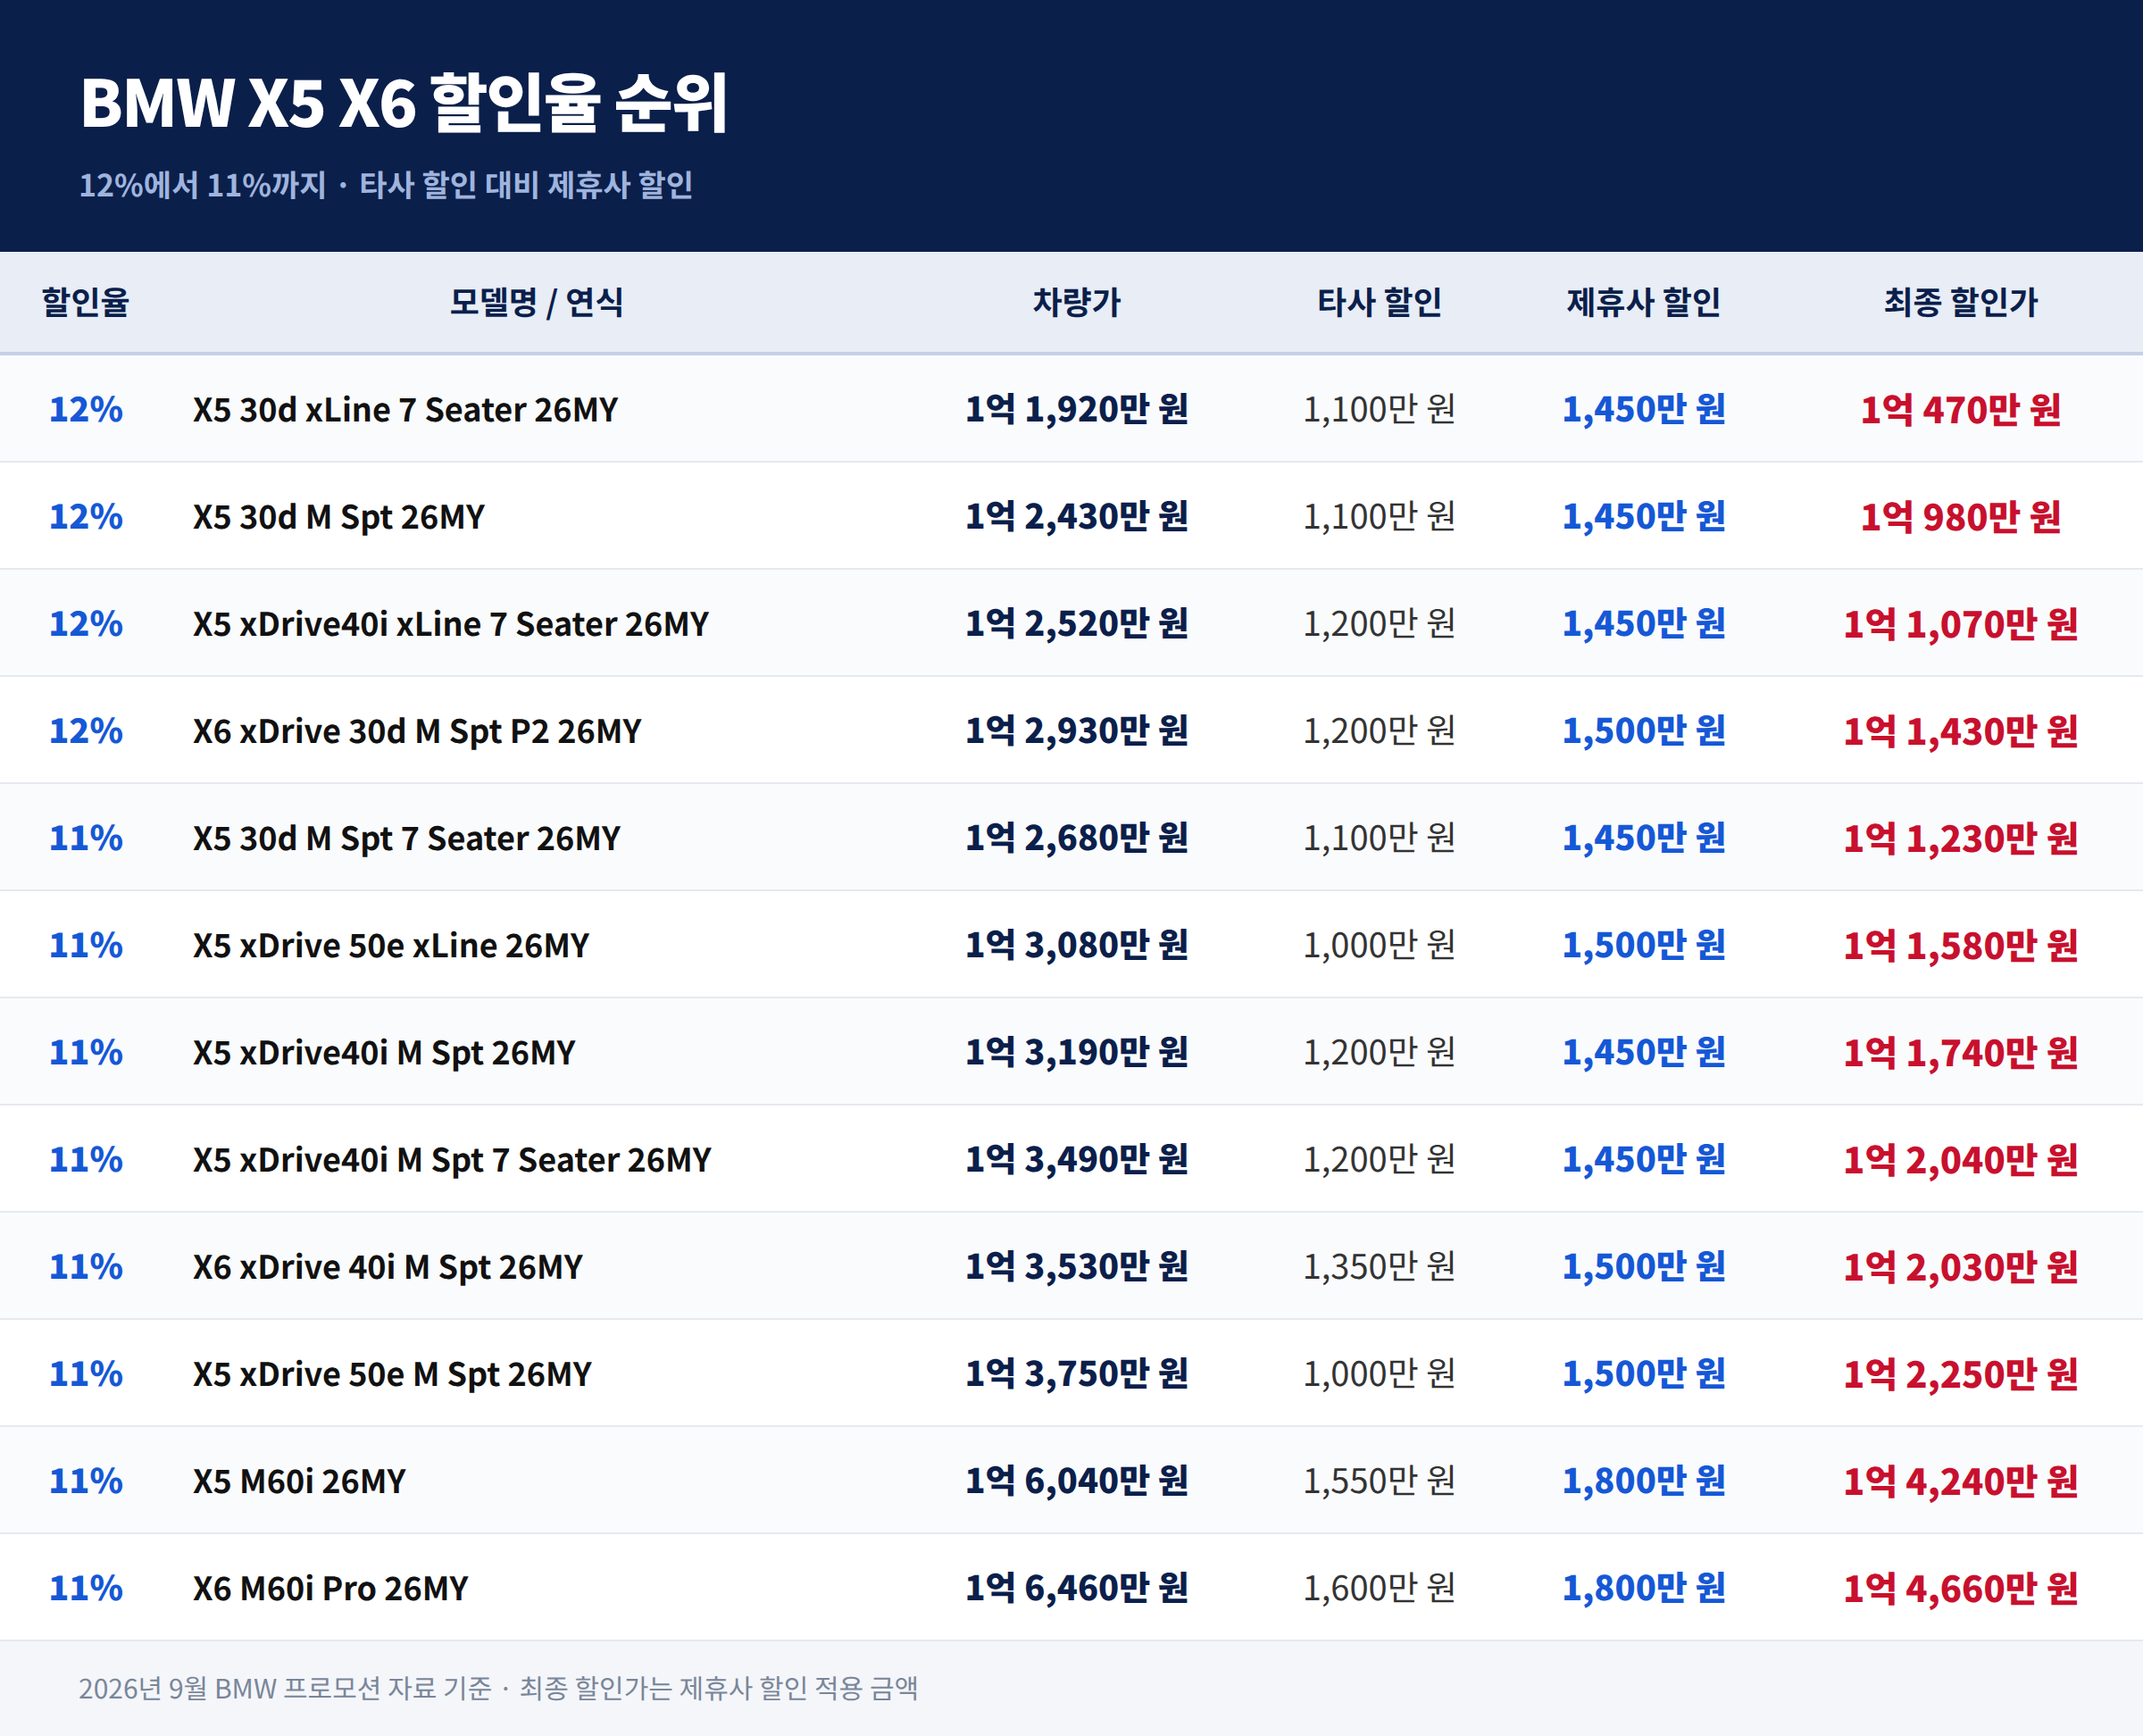The image size is (2143, 1736).
Task: Select final price "1억 980만 원"
Action: (x=1961, y=517)
